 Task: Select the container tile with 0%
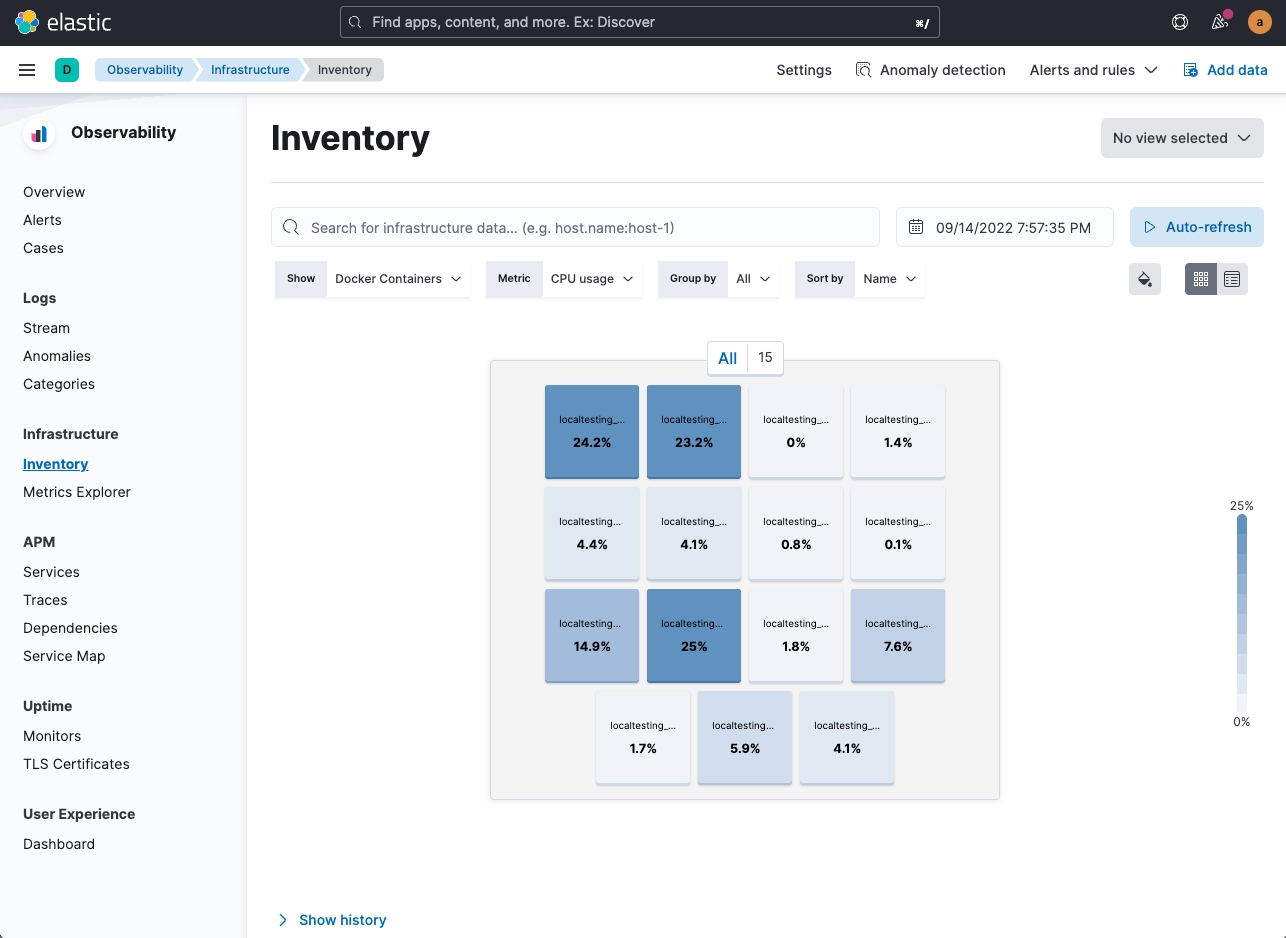pyautogui.click(x=796, y=432)
